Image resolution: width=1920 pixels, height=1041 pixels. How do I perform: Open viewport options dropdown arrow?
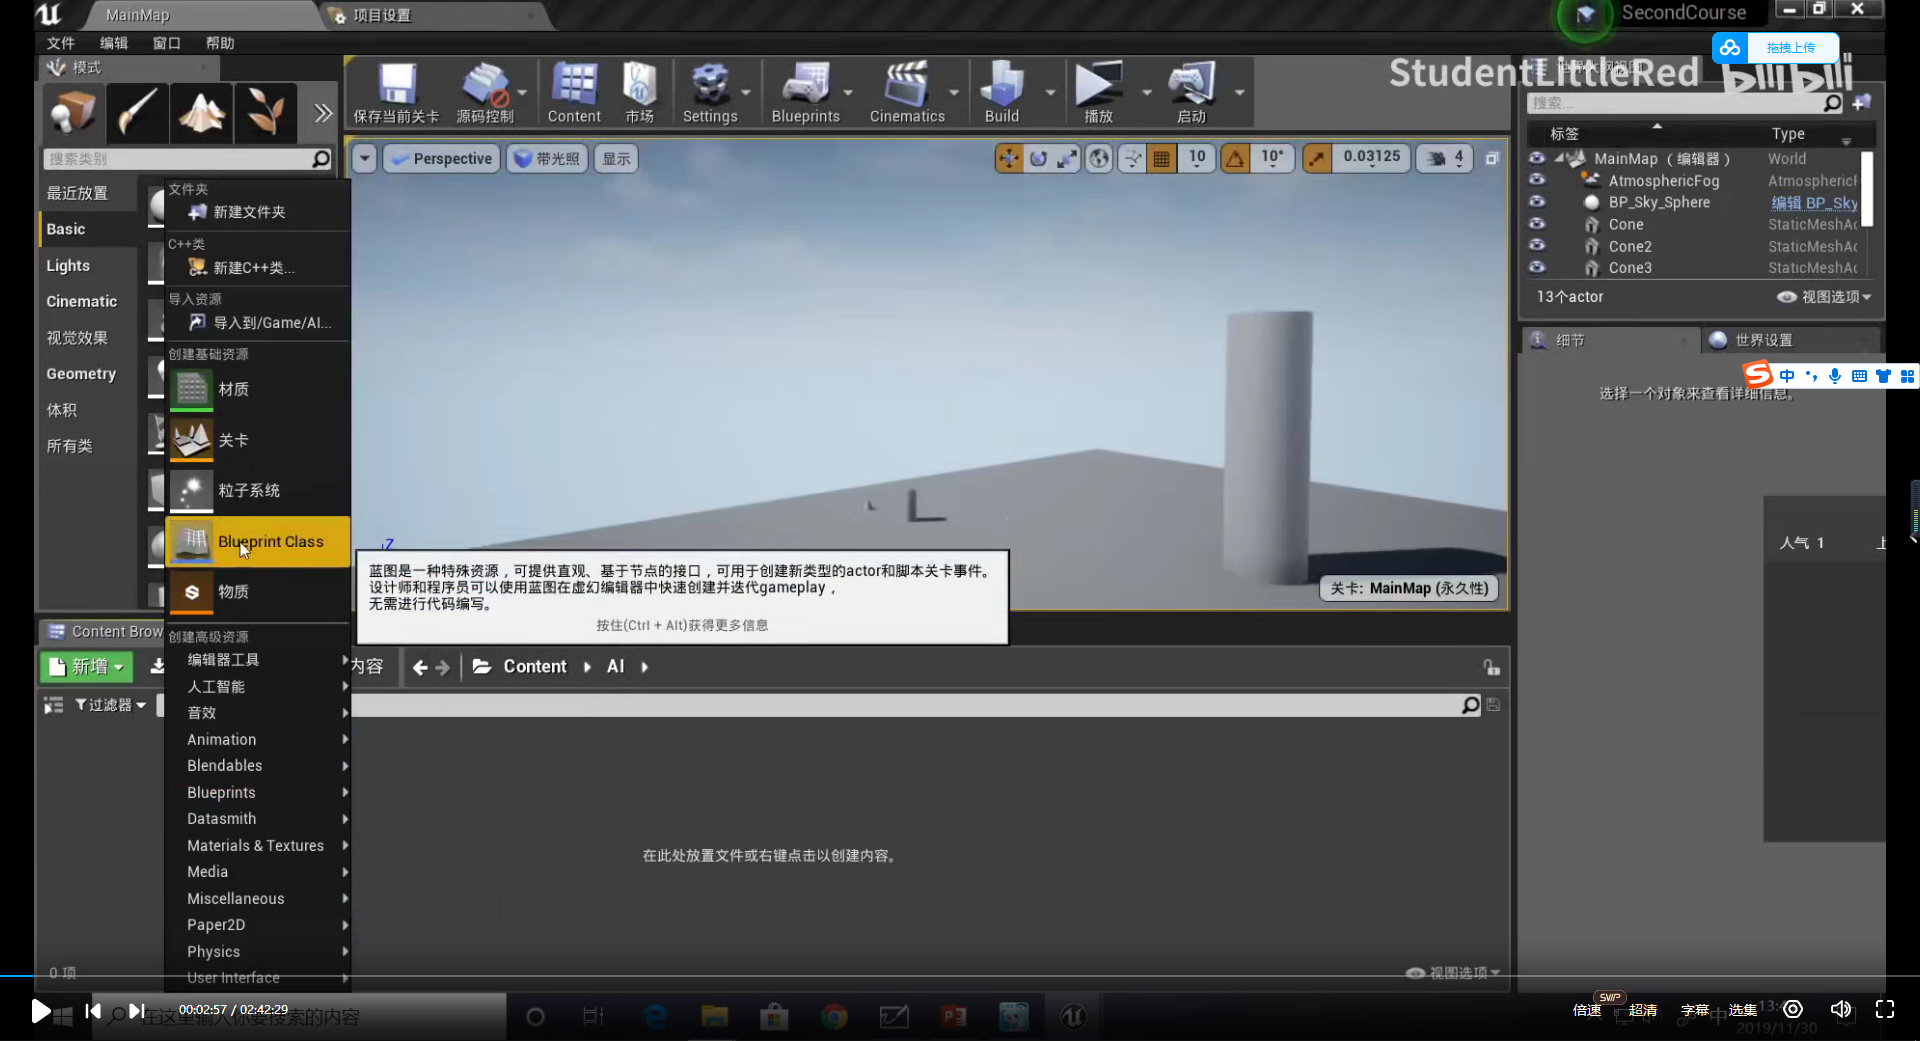point(364,158)
